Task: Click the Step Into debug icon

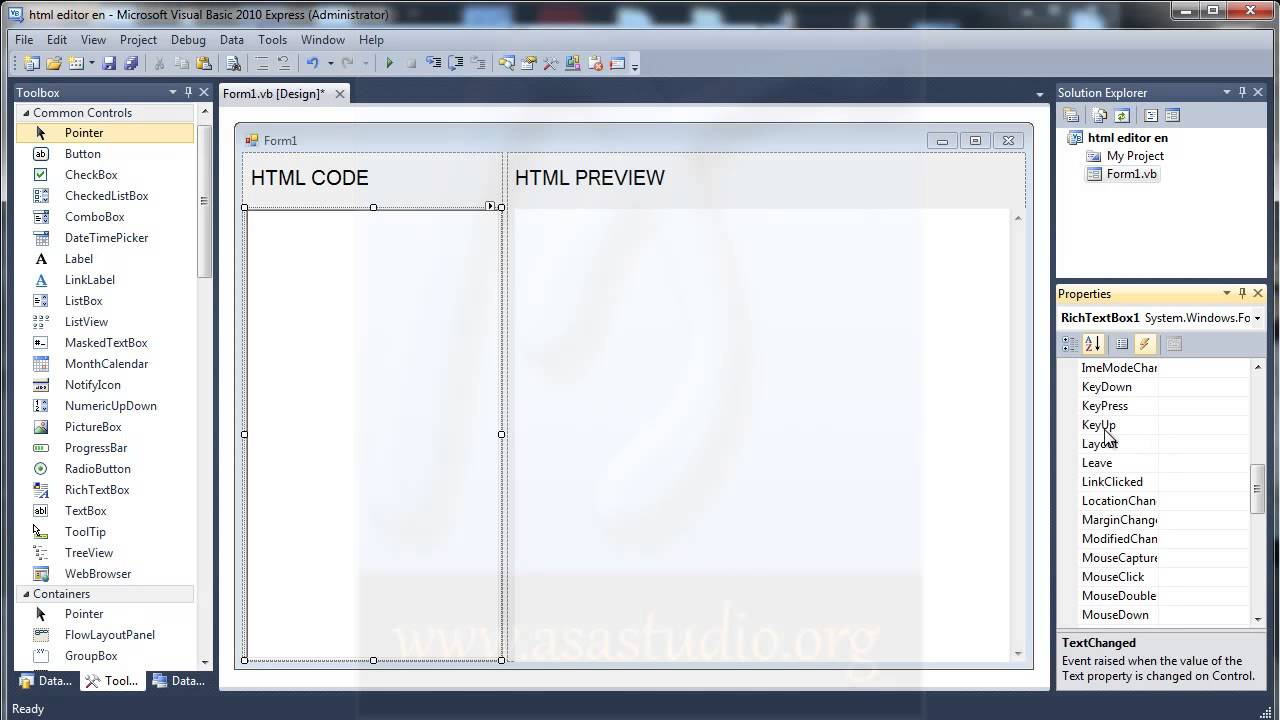Action: pos(433,63)
